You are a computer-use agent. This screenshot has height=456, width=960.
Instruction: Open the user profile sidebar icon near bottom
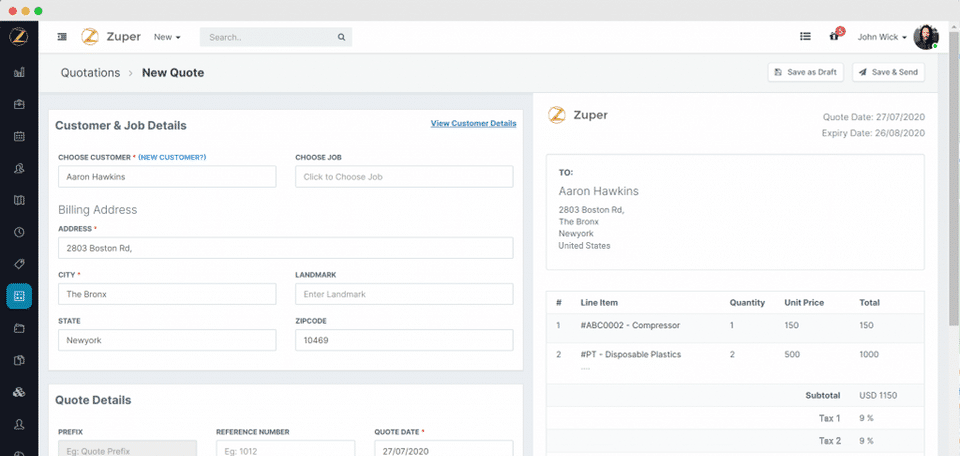point(19,424)
